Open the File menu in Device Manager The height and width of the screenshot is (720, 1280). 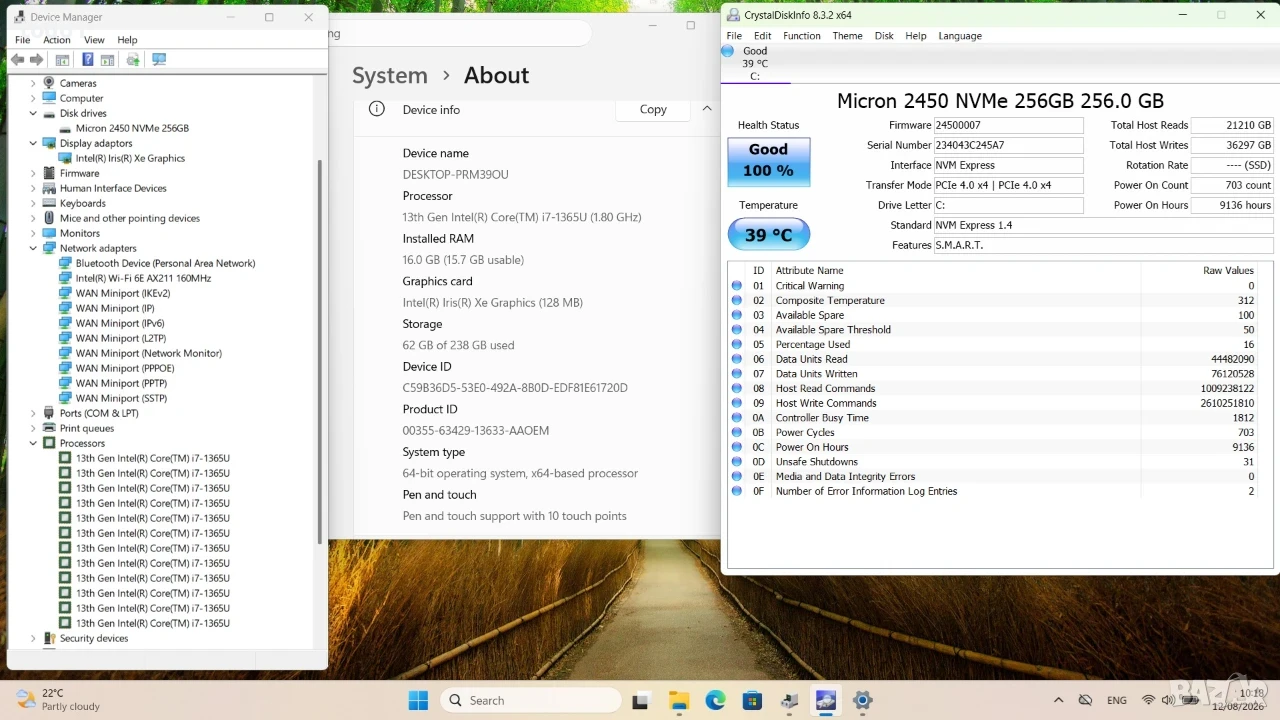point(22,40)
